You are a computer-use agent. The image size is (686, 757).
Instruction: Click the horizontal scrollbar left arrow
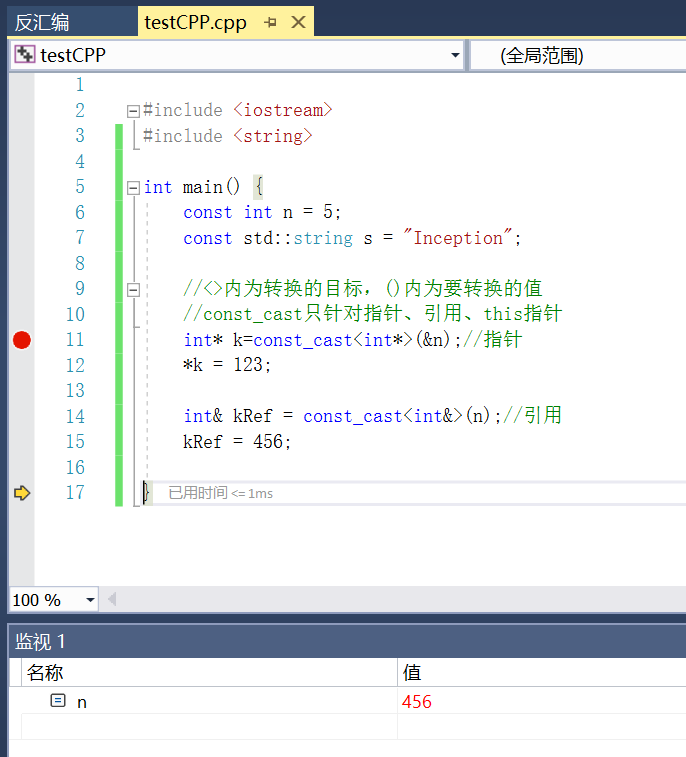(112, 600)
